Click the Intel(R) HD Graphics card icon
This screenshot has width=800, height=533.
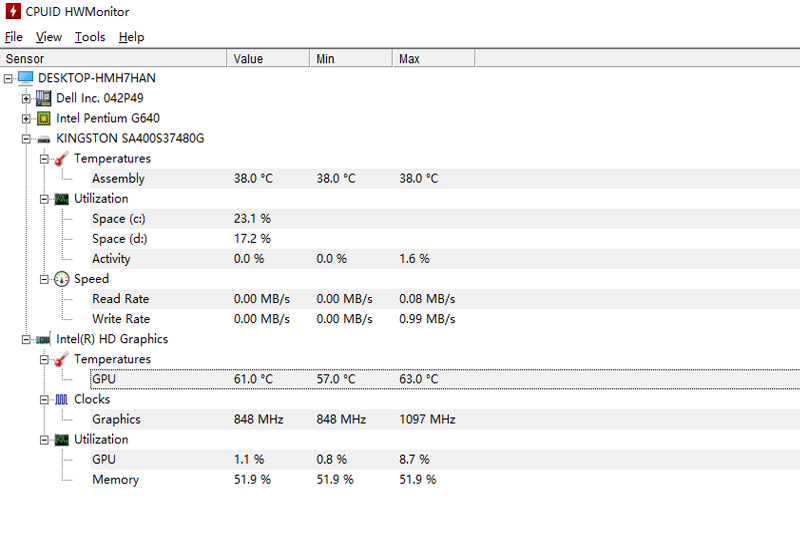pyautogui.click(x=44, y=339)
